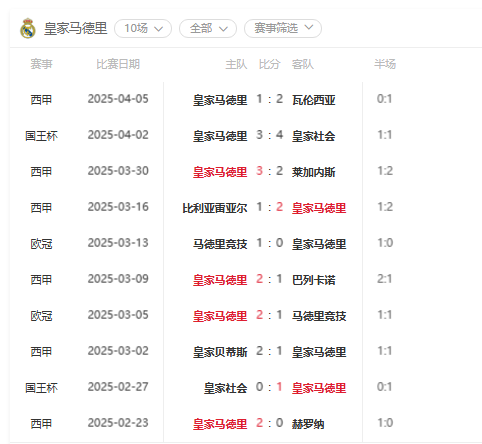This screenshot has width=482, height=444.
Task: Select the 巴列卡诺 opponent link
Action: tap(314, 280)
